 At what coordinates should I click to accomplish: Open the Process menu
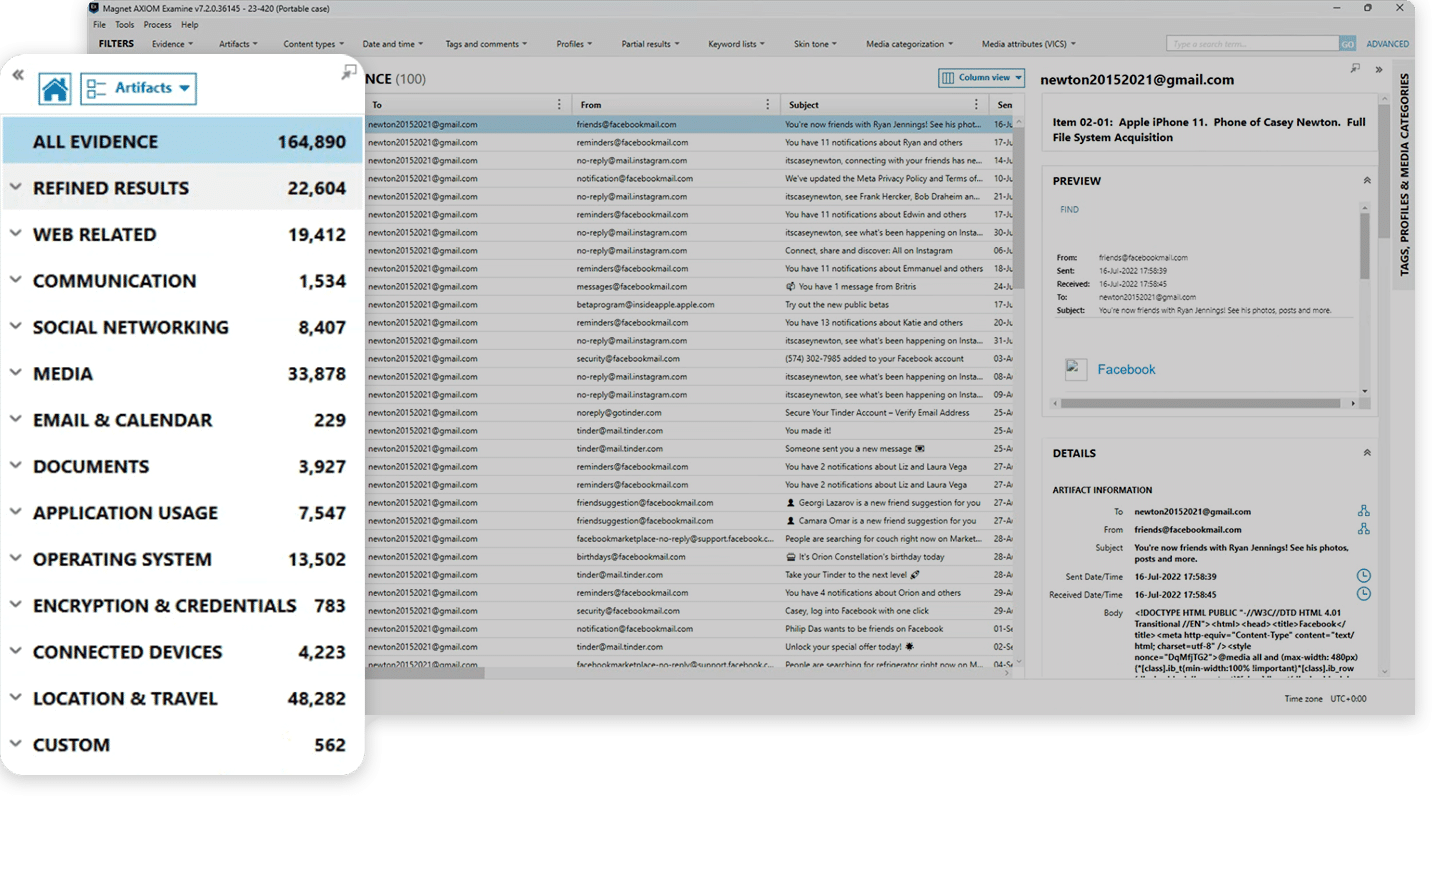point(157,25)
